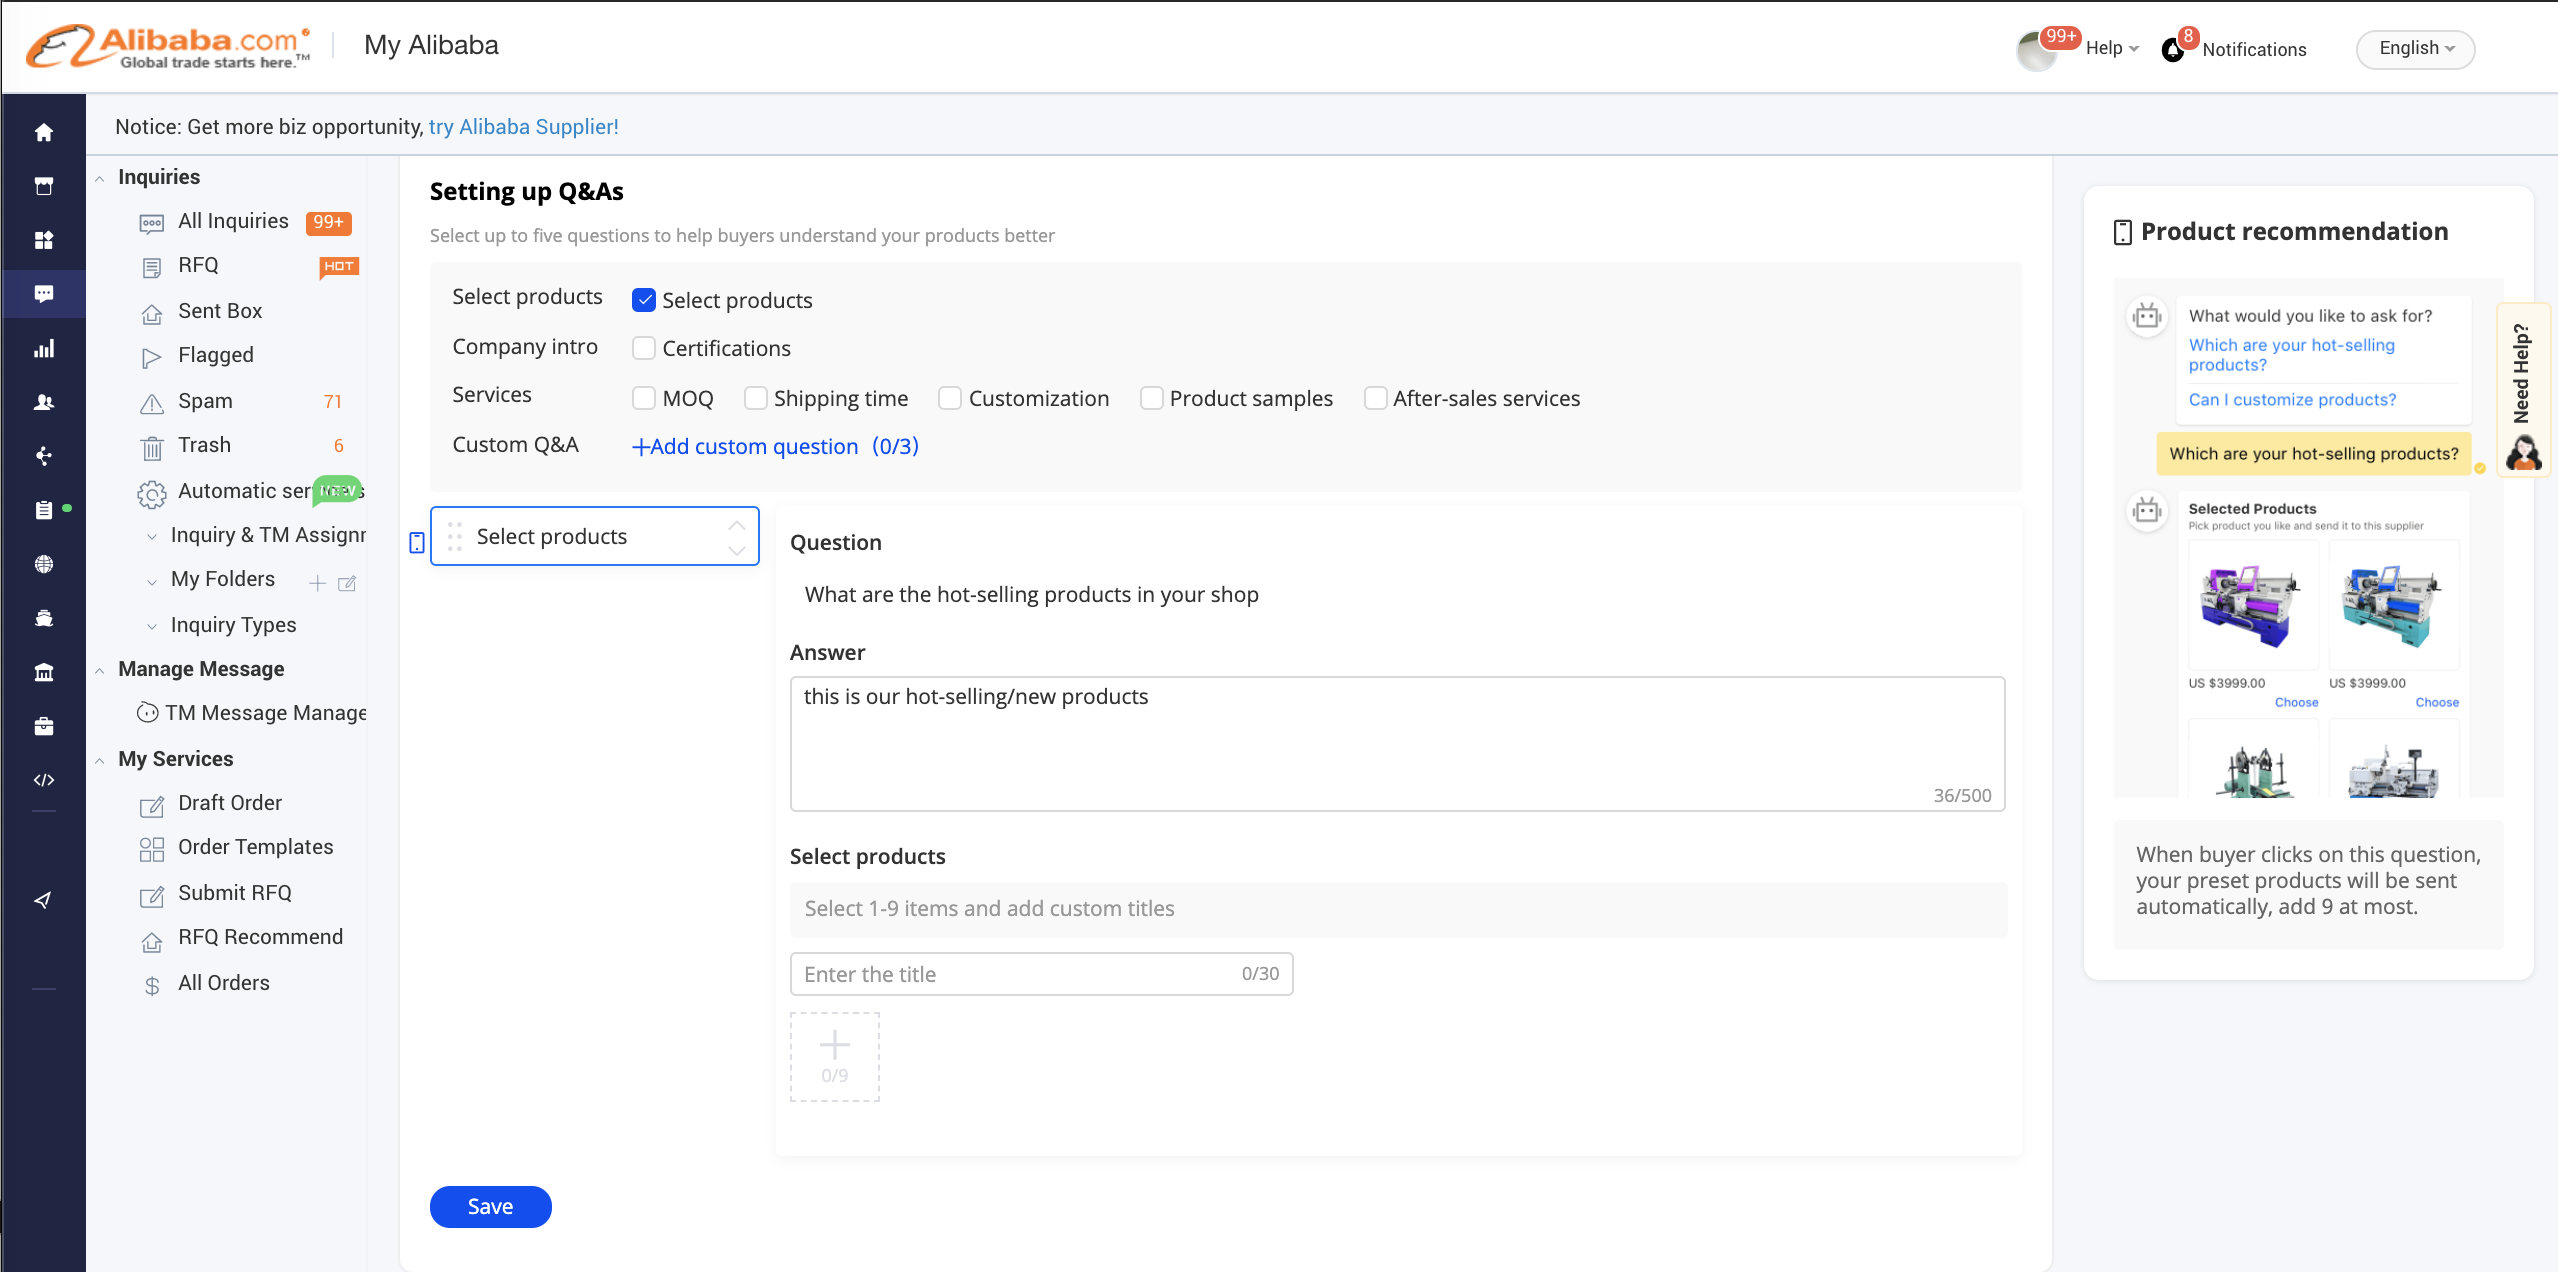The width and height of the screenshot is (2558, 1272).
Task: Click the user avatar in the header
Action: (x=2036, y=50)
